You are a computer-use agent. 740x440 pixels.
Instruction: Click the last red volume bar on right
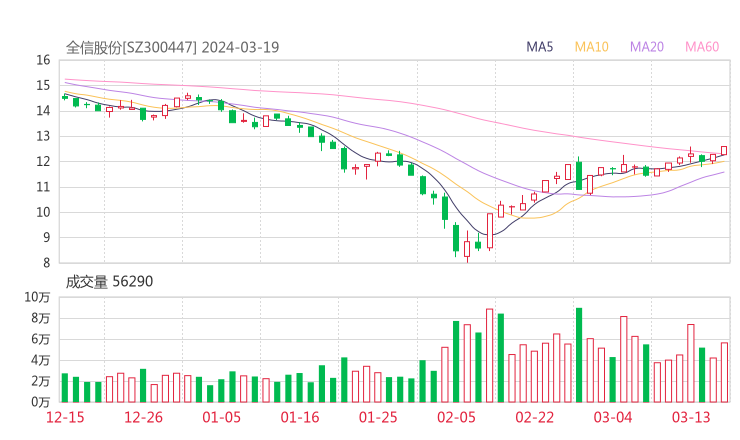(x=724, y=372)
